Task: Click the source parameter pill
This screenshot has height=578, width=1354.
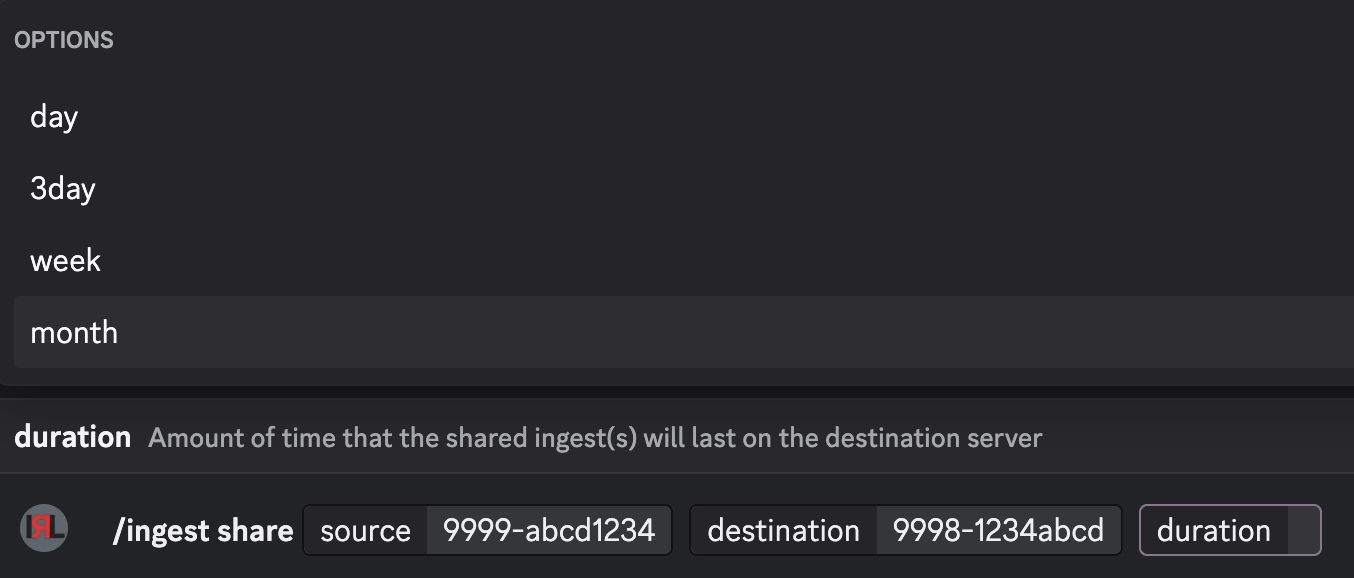Action: [487, 530]
